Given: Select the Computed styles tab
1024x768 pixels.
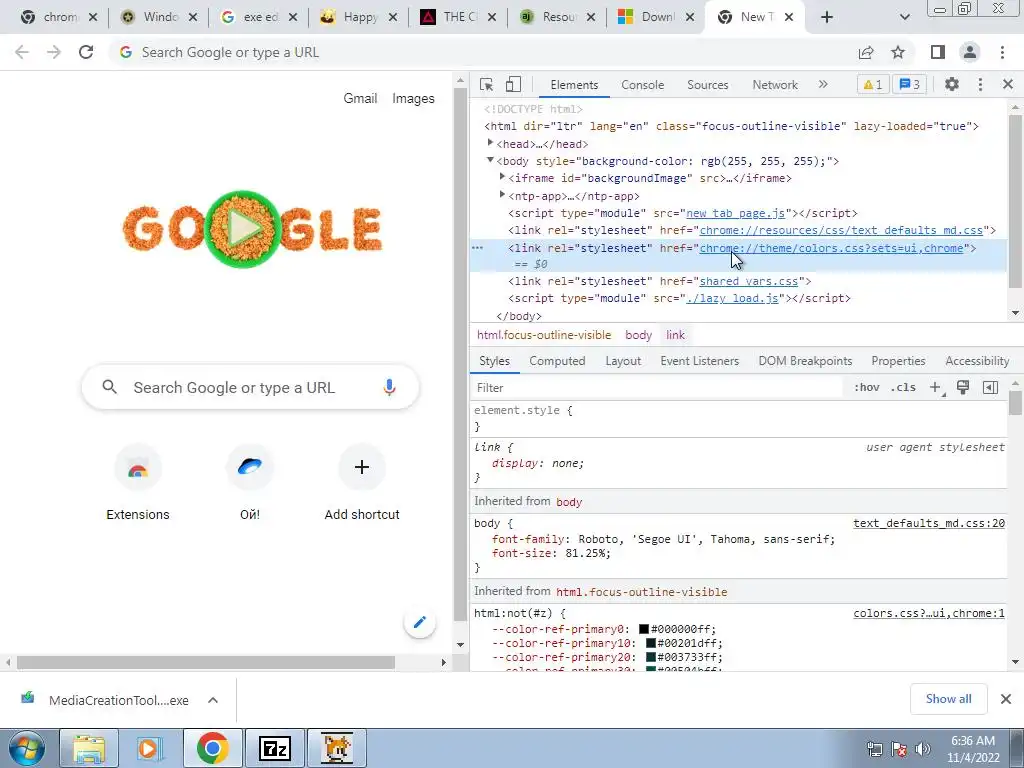Looking at the screenshot, I should click(557, 361).
